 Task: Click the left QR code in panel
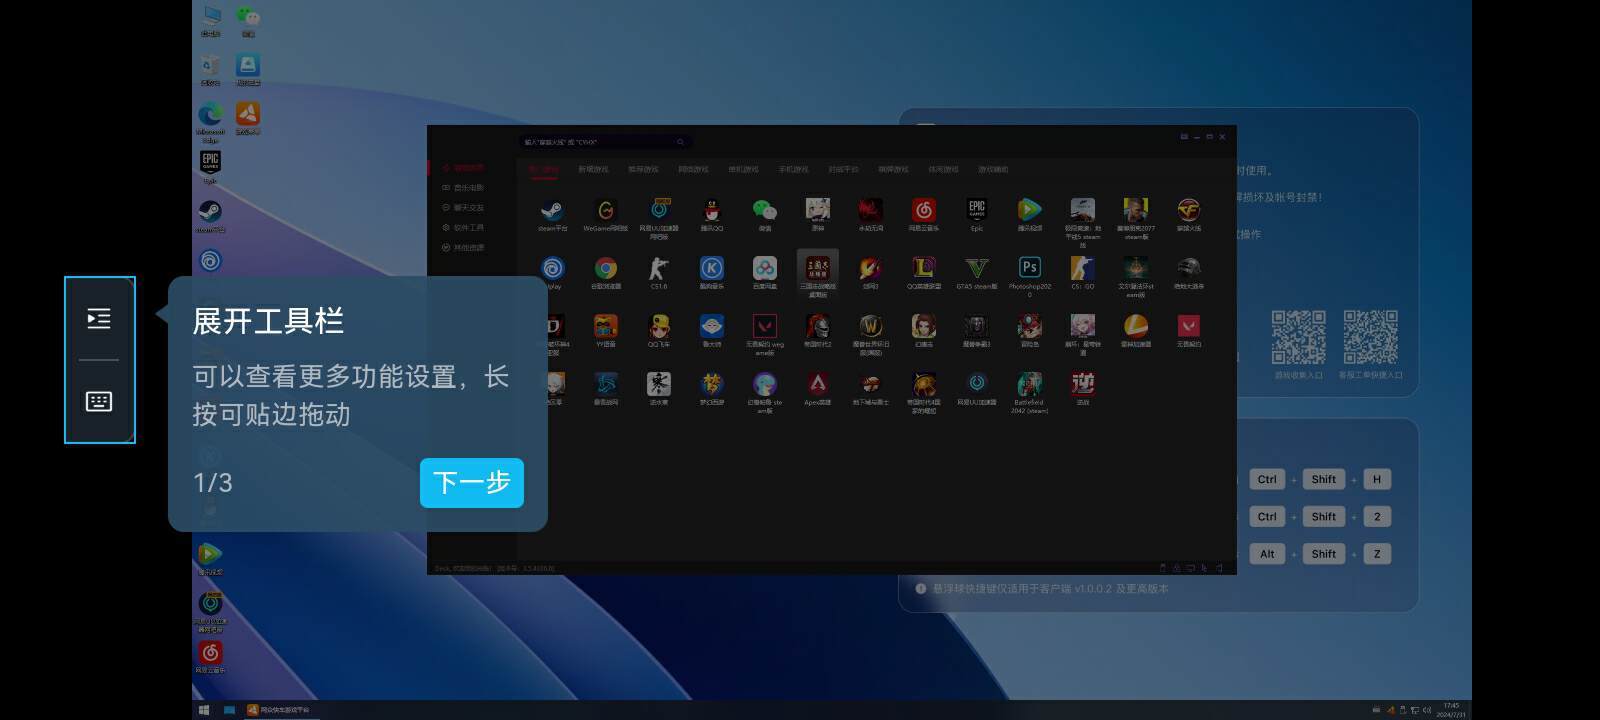[x=1298, y=337]
